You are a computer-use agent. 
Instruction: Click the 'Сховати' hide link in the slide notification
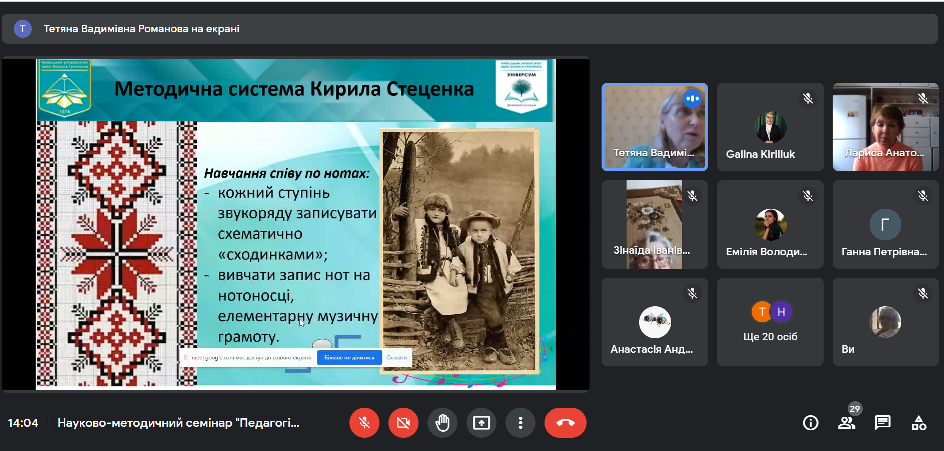coord(397,357)
